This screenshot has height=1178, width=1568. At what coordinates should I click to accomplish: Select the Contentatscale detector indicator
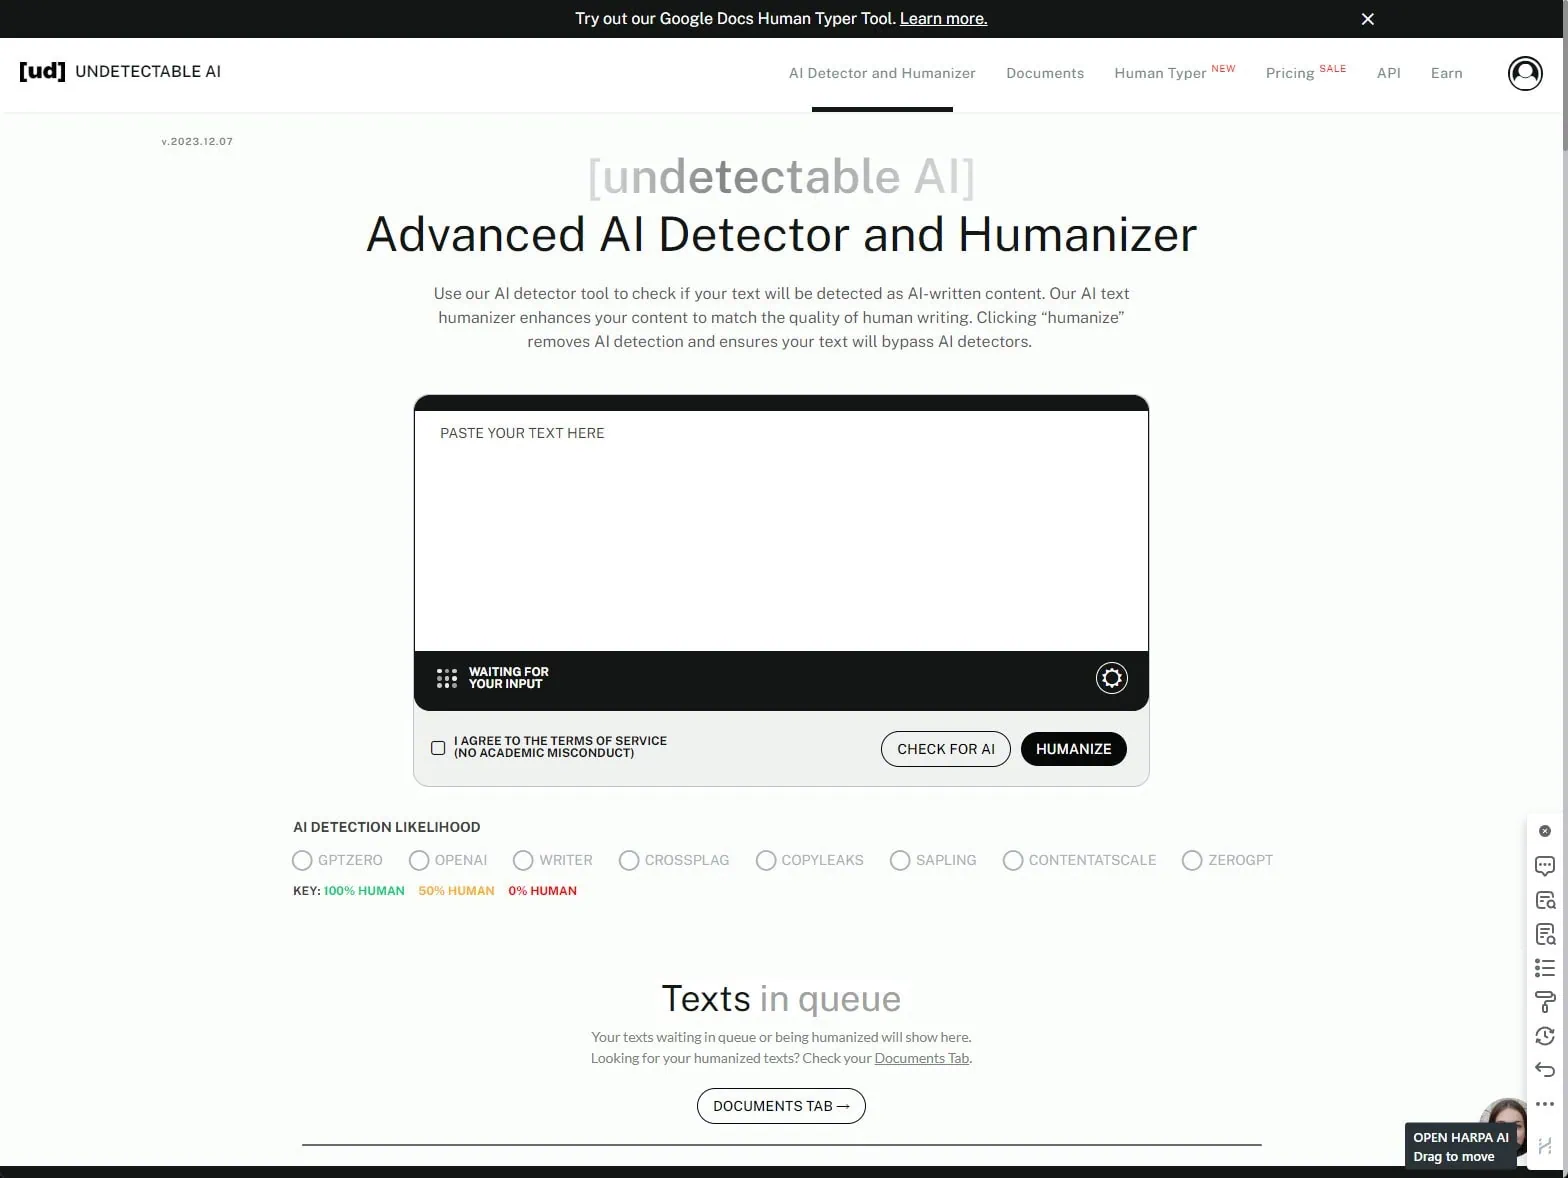click(x=1013, y=860)
